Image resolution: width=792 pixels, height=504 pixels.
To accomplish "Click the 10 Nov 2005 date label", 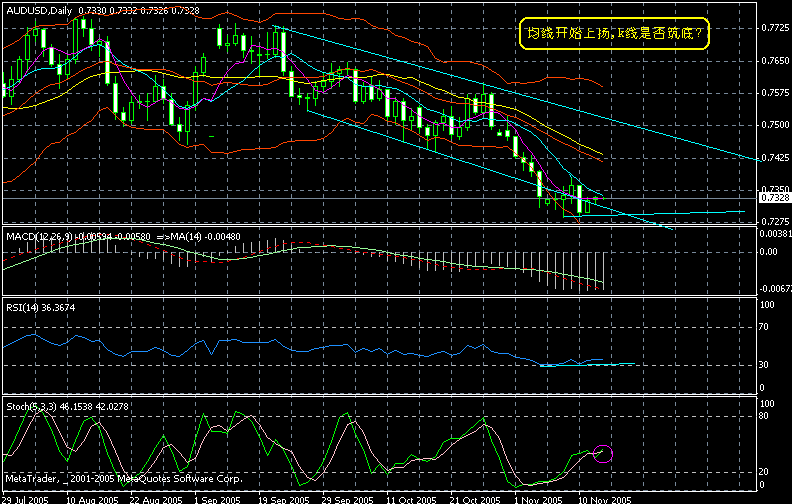I will pyautogui.click(x=604, y=496).
